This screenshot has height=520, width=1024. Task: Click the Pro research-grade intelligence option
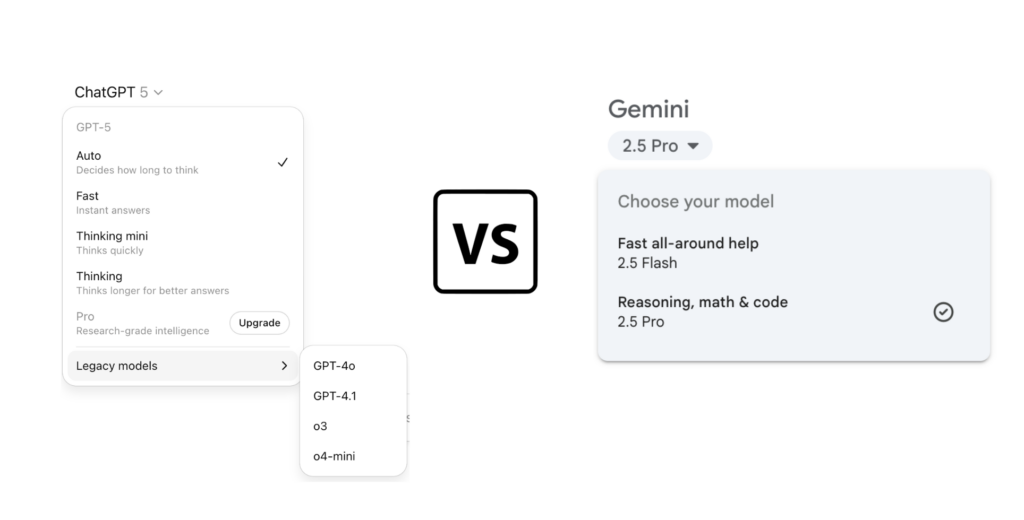[142, 322]
